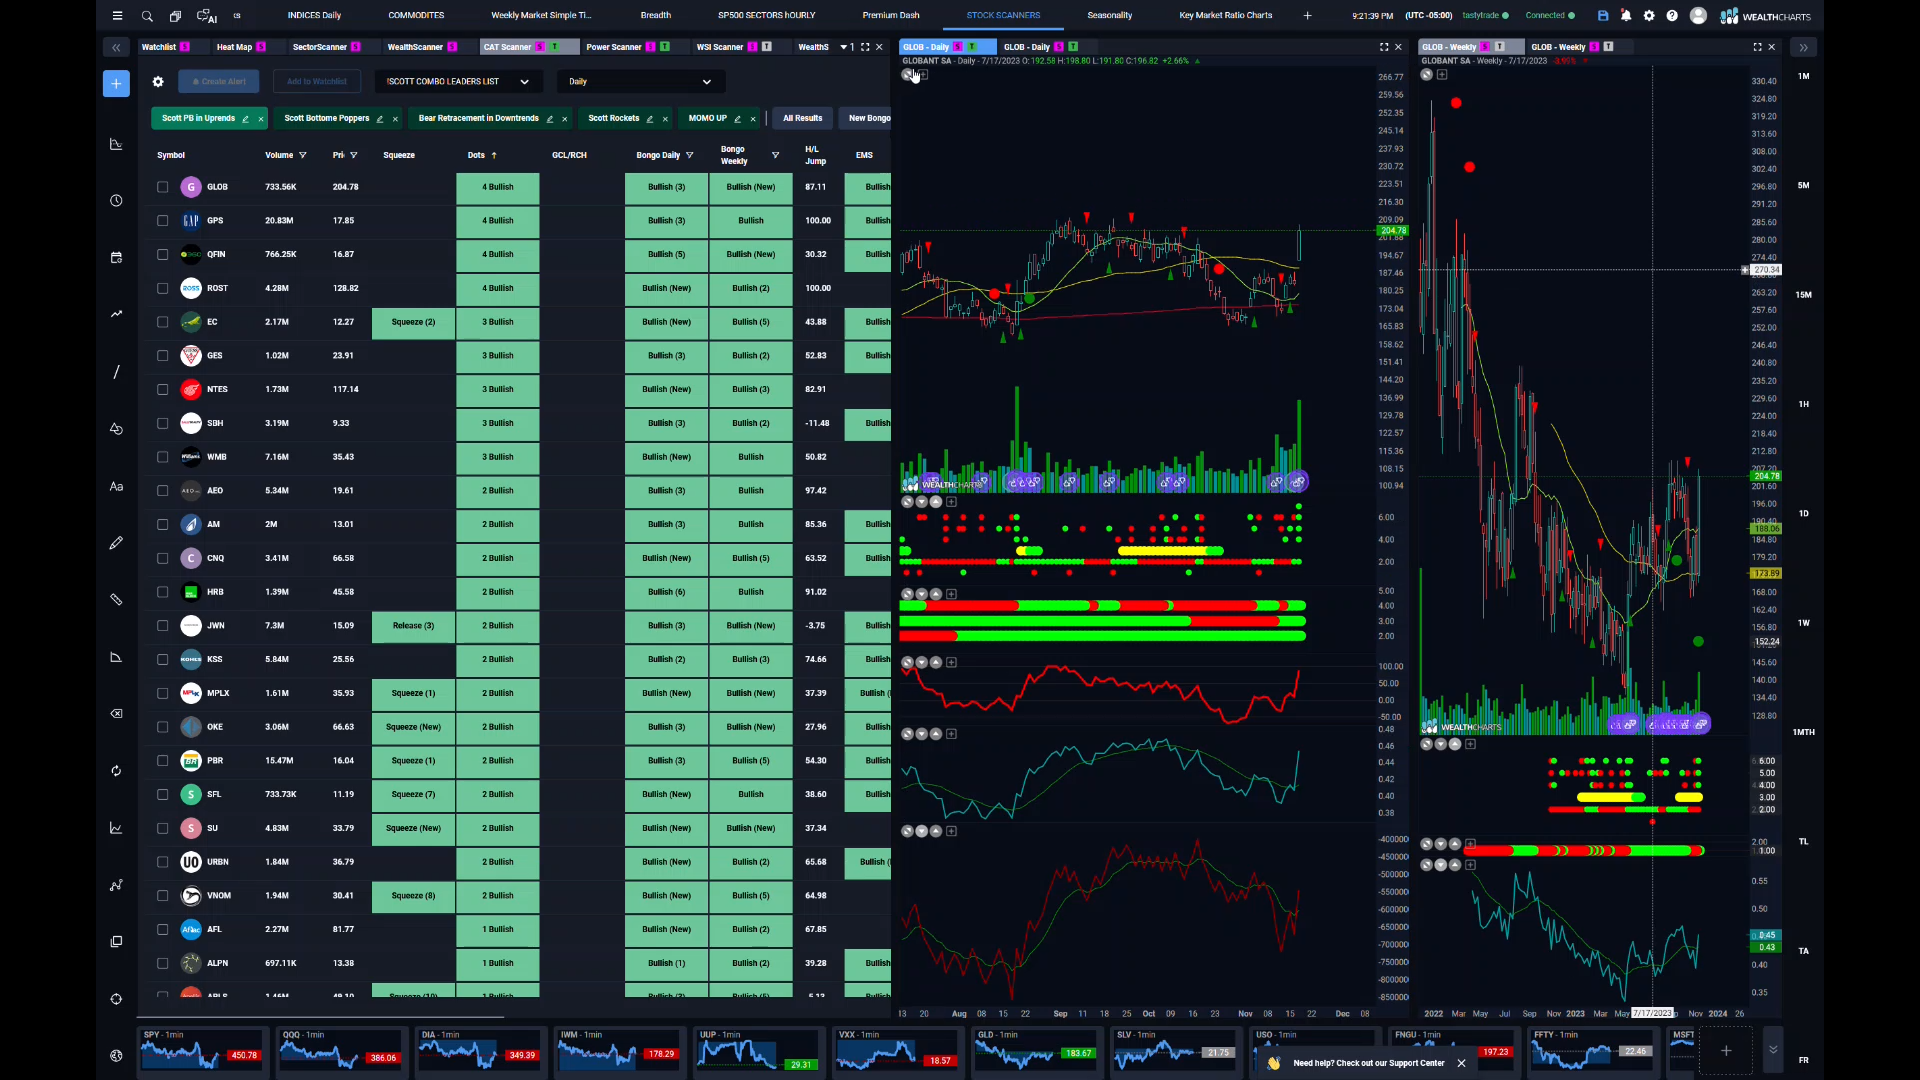The width and height of the screenshot is (1920, 1080).
Task: Remove the MOMO UP filter with its x
Action: click(x=753, y=119)
